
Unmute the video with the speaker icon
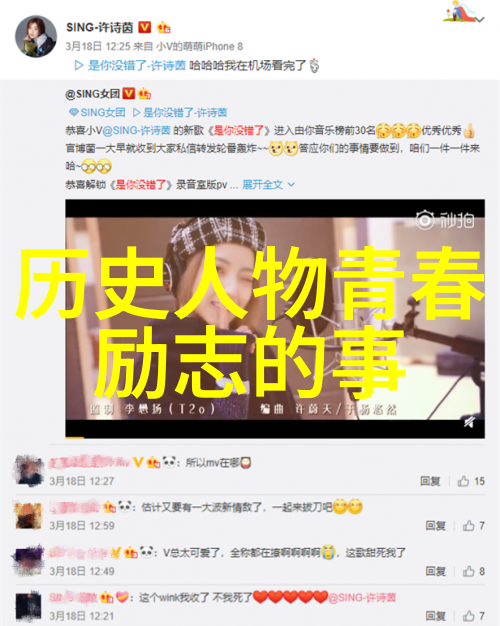(x=469, y=422)
